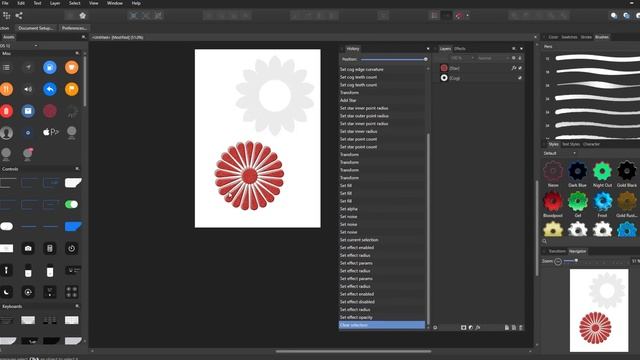Image resolution: width=640 pixels, height=360 pixels.
Task: Apply the Night Out style
Action: tap(602, 171)
